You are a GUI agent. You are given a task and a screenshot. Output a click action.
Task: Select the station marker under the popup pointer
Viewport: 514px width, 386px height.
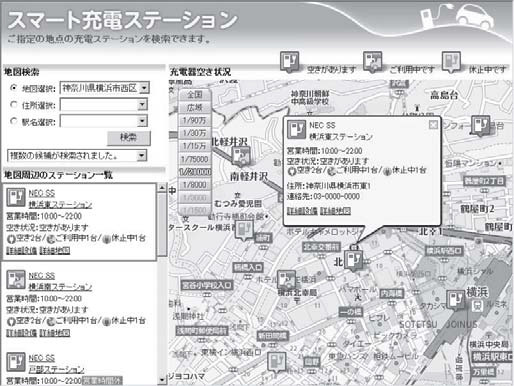click(354, 260)
